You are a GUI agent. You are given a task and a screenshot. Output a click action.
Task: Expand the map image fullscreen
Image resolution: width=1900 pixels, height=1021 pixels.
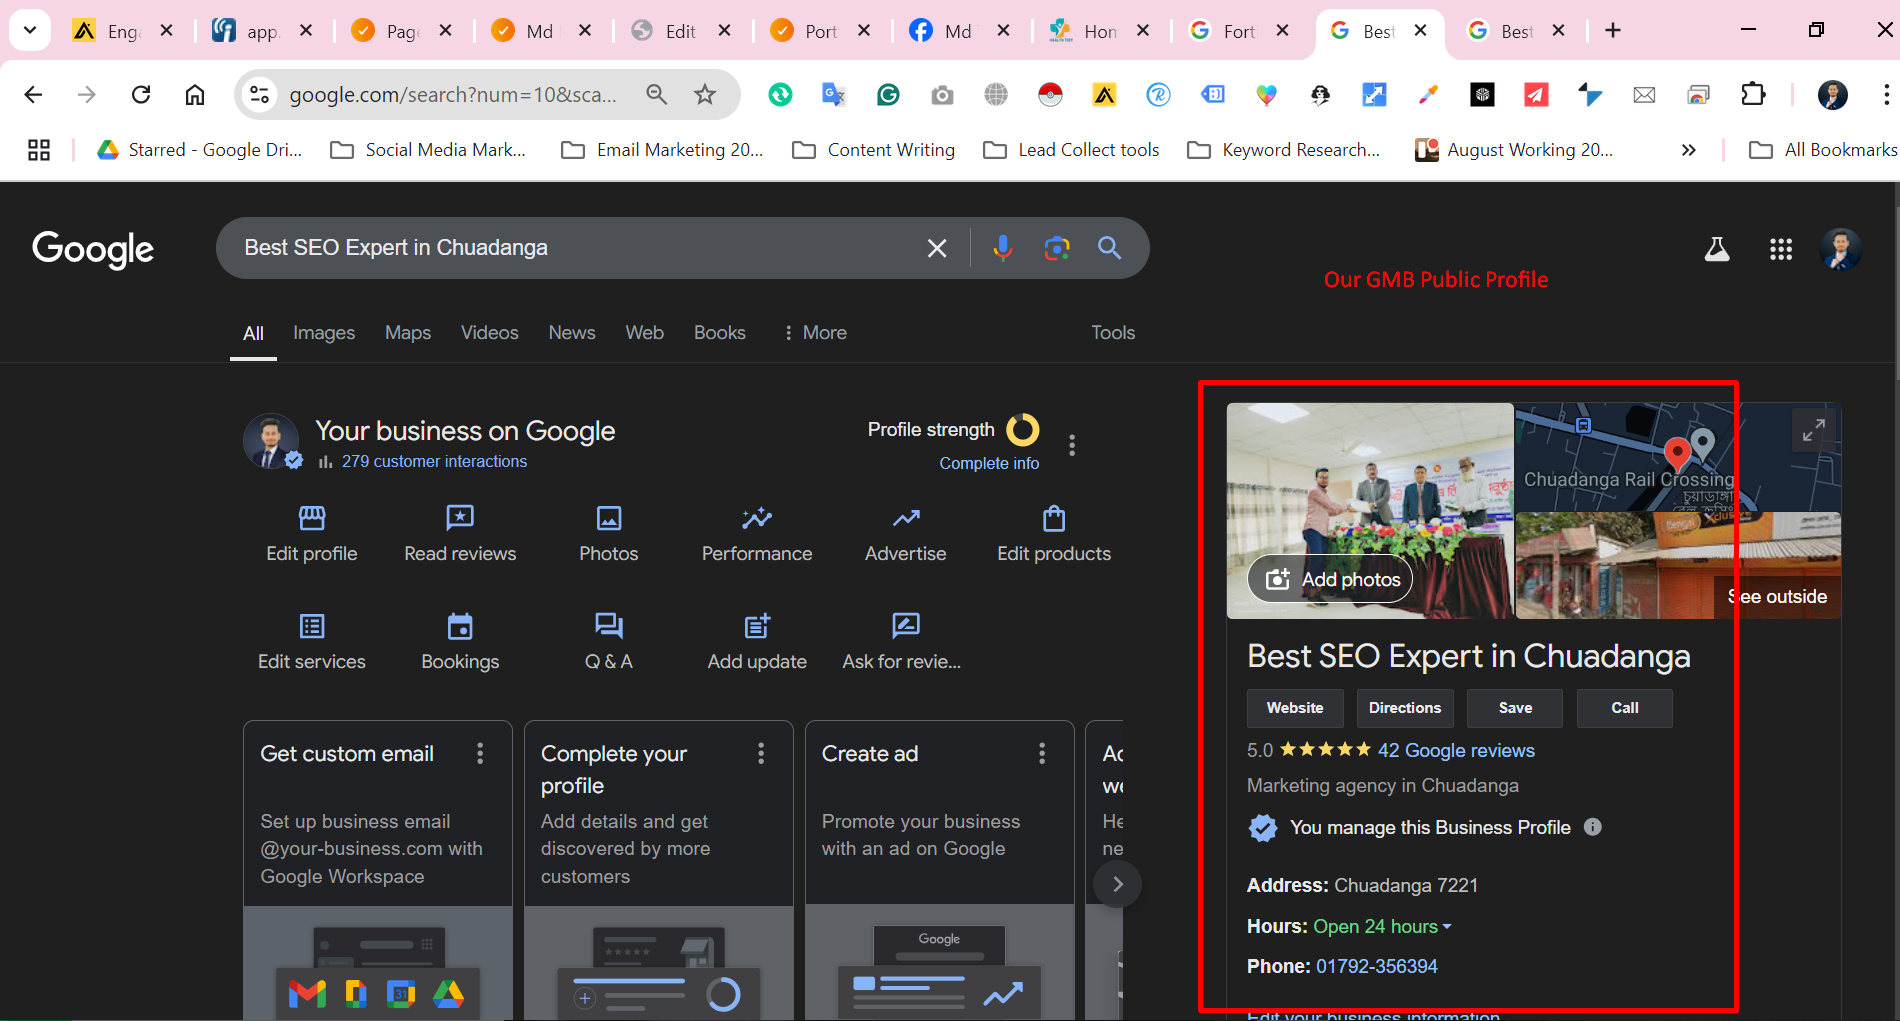coord(1814,430)
